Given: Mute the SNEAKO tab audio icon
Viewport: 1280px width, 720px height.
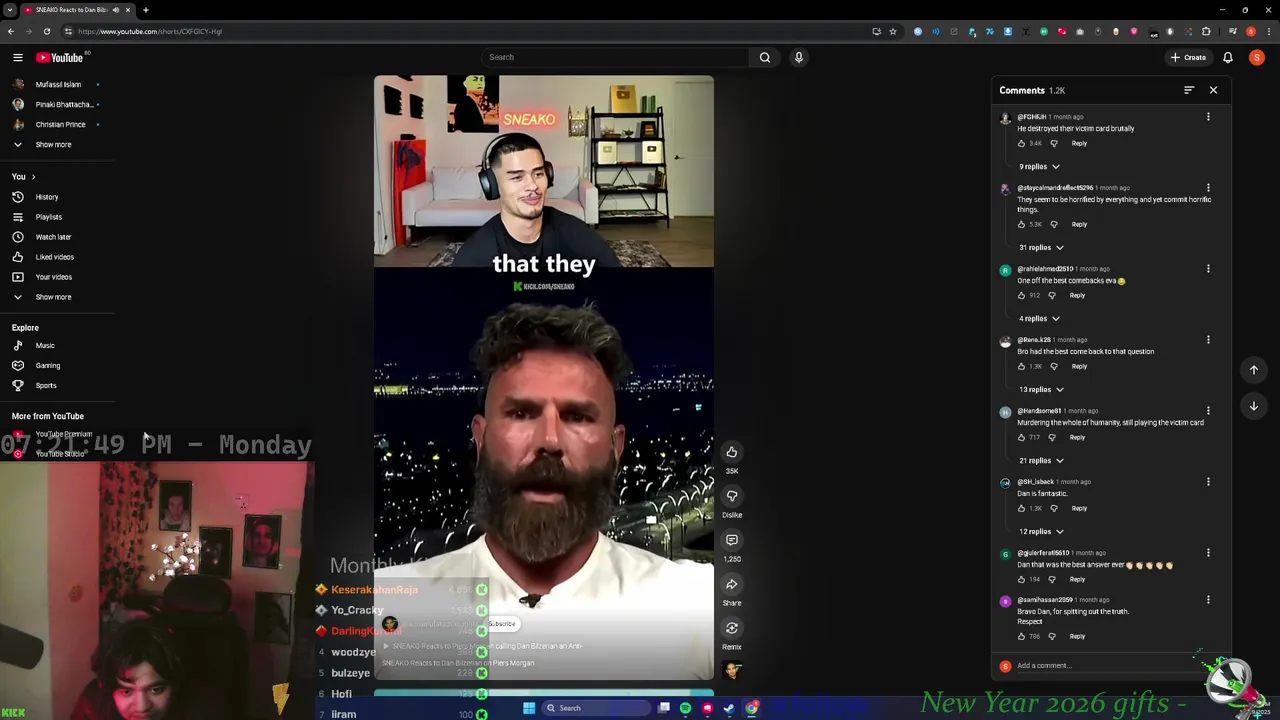Looking at the screenshot, I should [x=116, y=10].
